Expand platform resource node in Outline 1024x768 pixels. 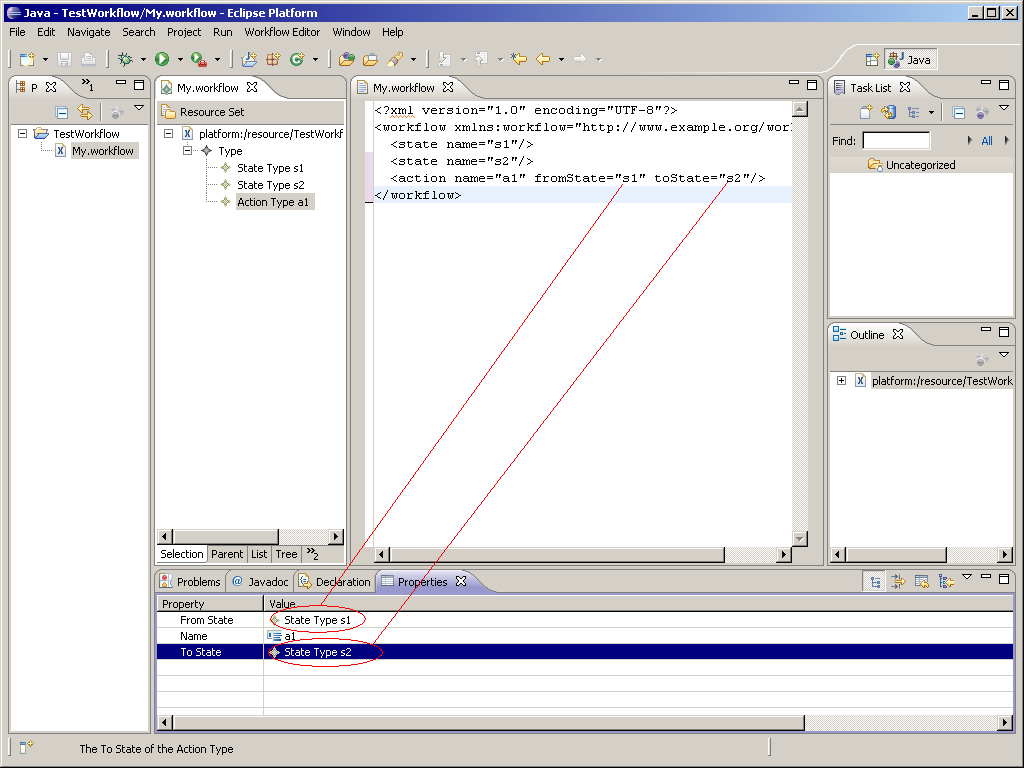tap(842, 381)
